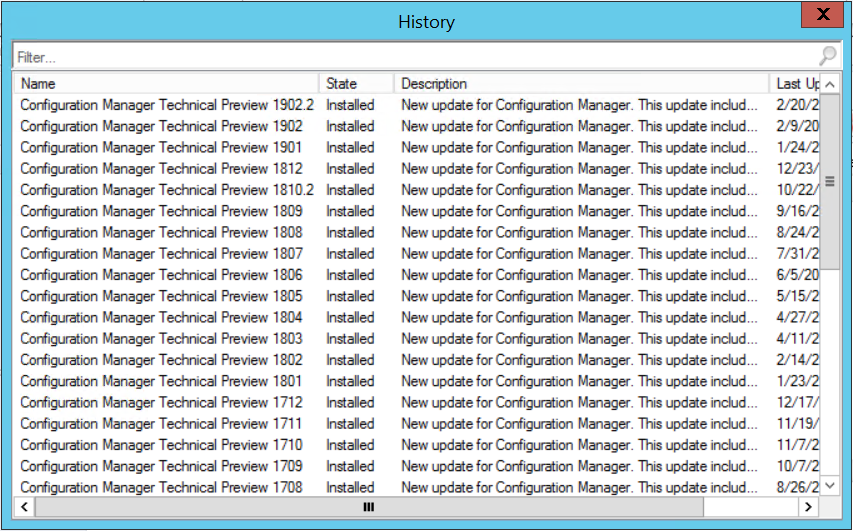Click the description of Preview 1711 row
The height and width of the screenshot is (531, 853).
click(x=579, y=423)
